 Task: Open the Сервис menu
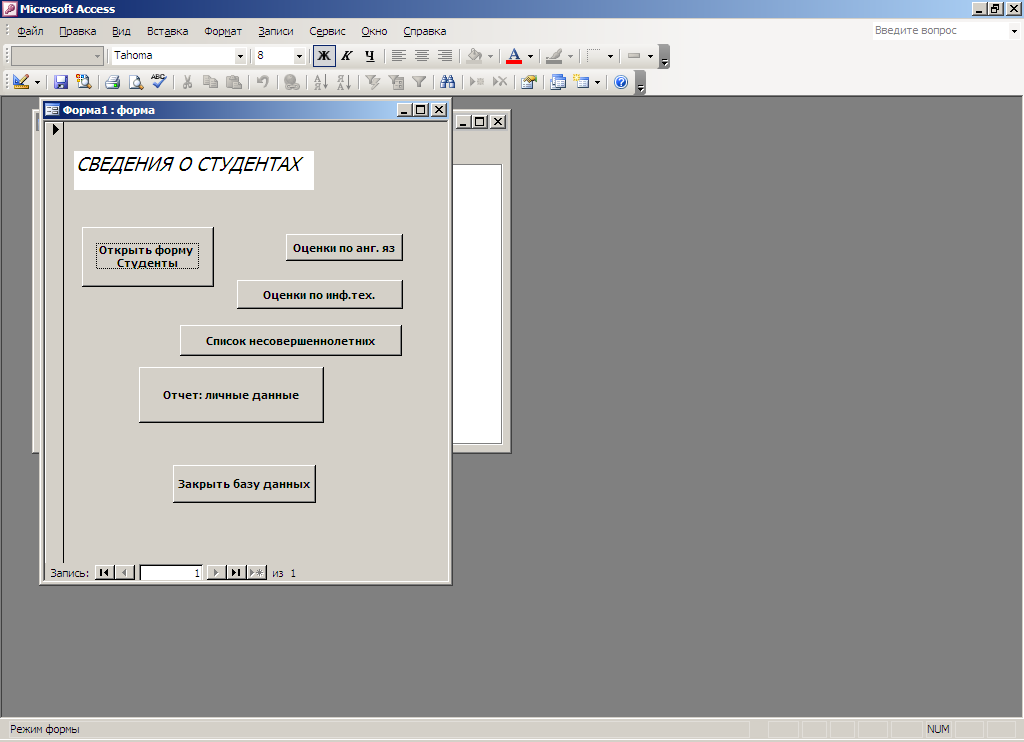point(327,31)
